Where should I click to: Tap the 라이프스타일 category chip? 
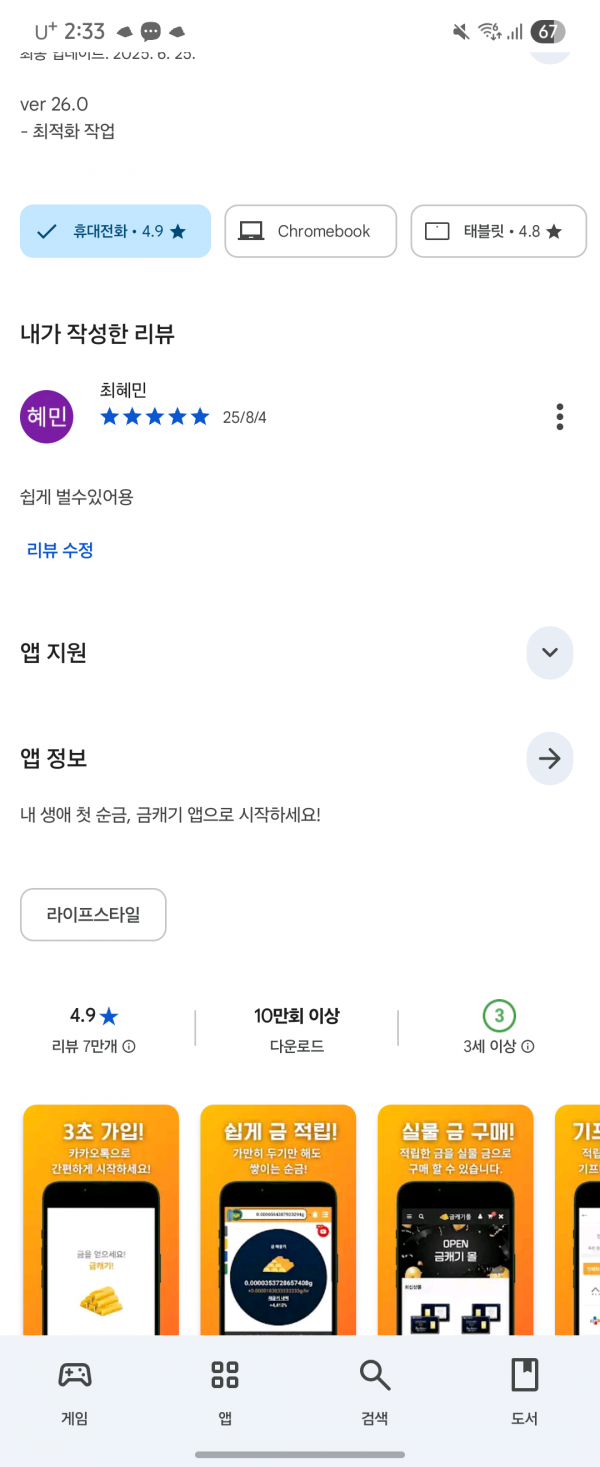coord(93,915)
